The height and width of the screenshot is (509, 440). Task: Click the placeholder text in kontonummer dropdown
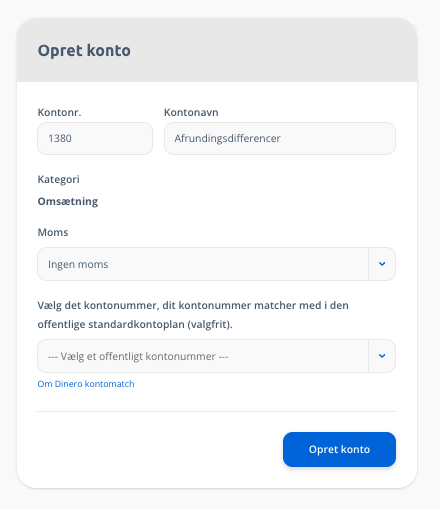[x=138, y=356]
